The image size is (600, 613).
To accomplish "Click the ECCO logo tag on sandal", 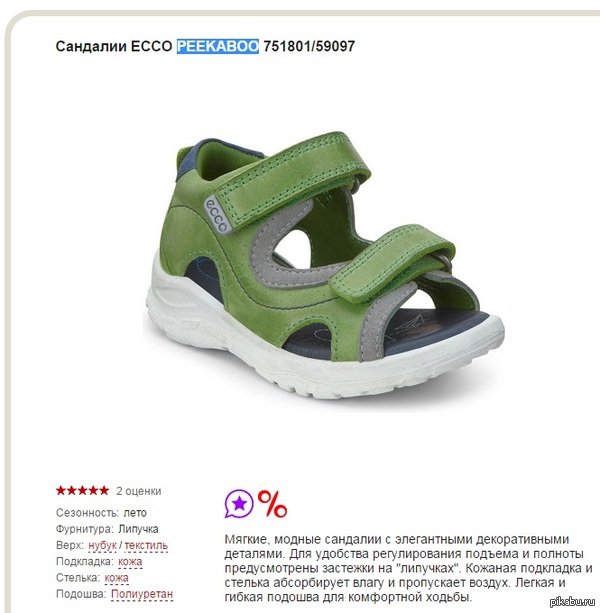I will pyautogui.click(x=216, y=214).
